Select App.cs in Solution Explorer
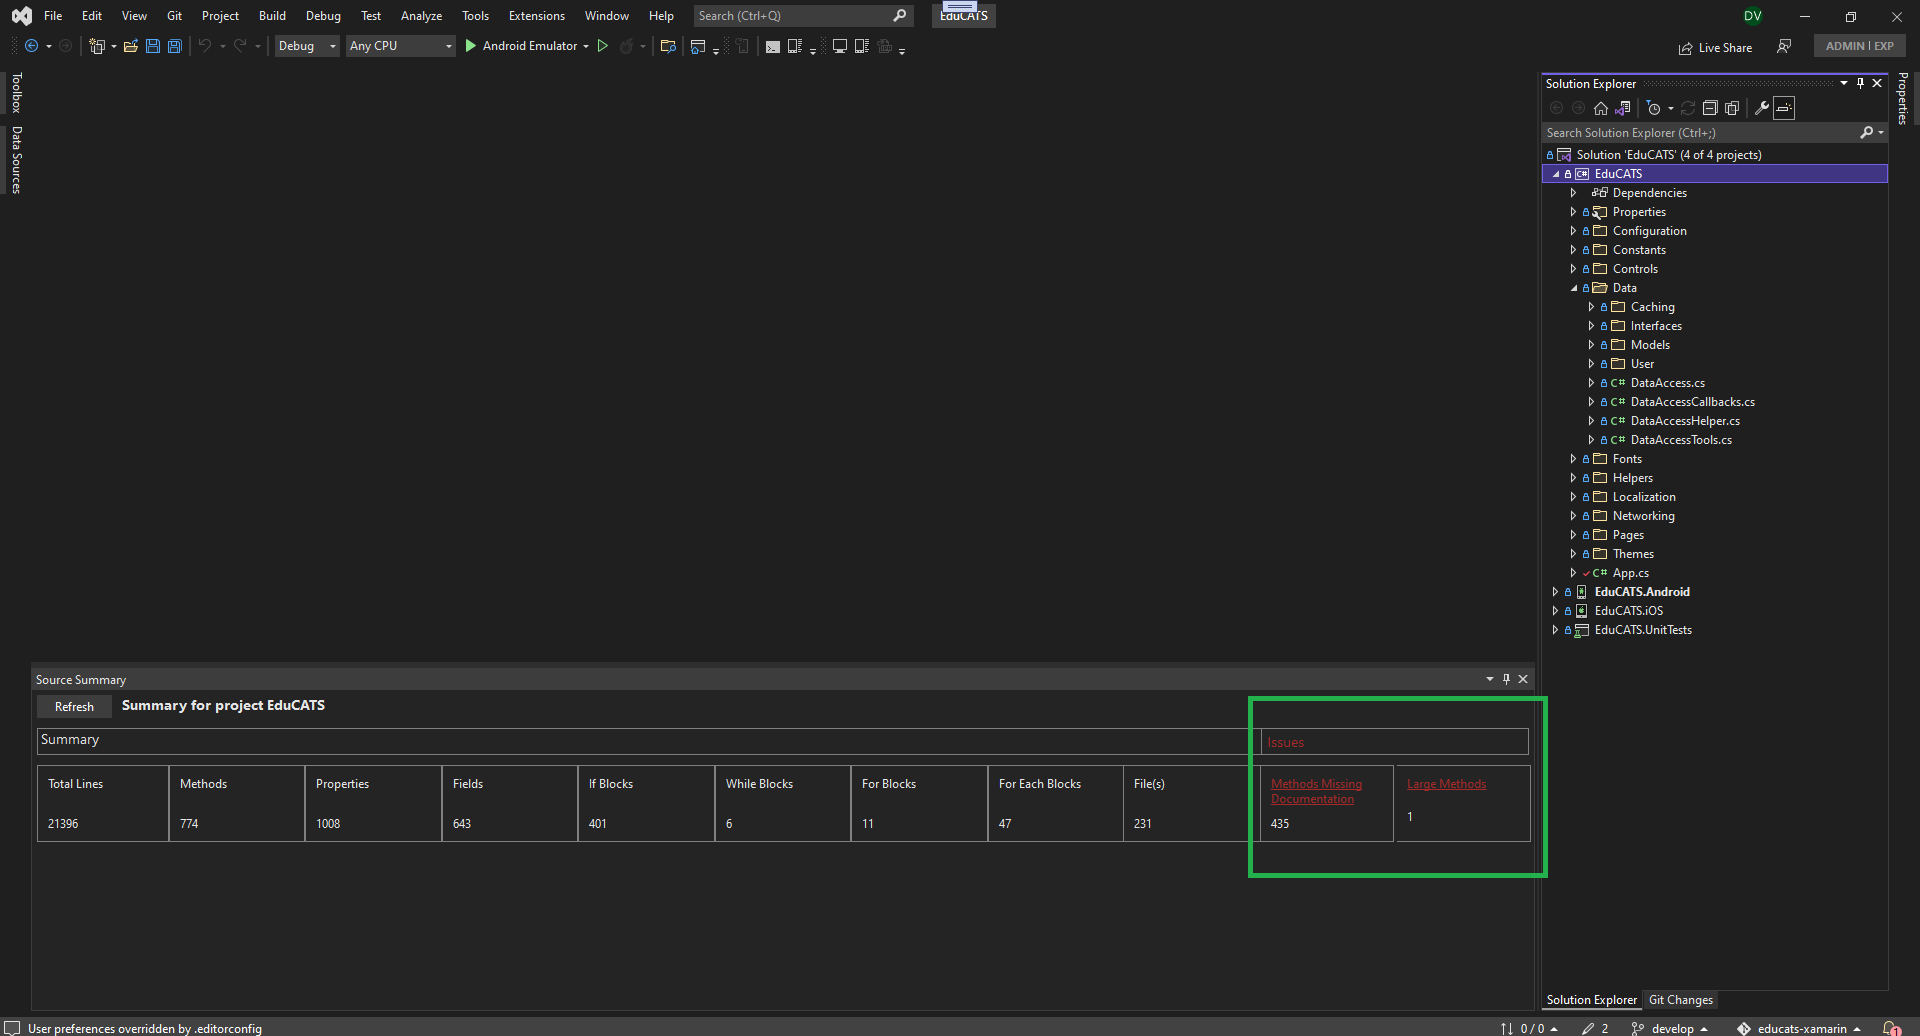The image size is (1920, 1036). coord(1630,573)
